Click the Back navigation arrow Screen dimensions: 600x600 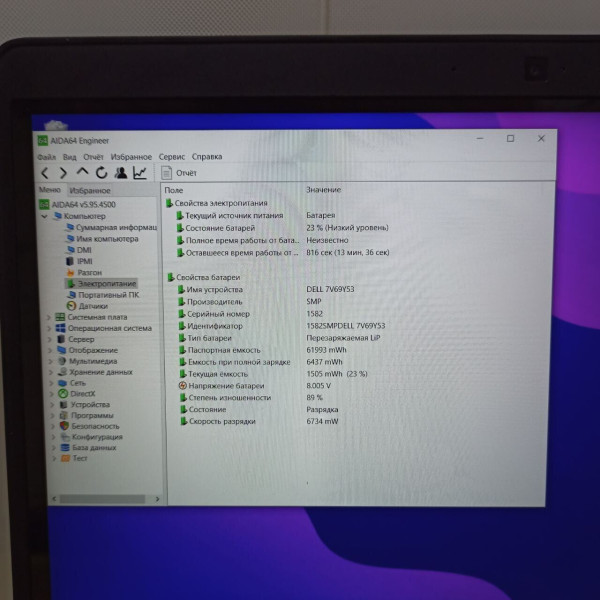[45, 173]
